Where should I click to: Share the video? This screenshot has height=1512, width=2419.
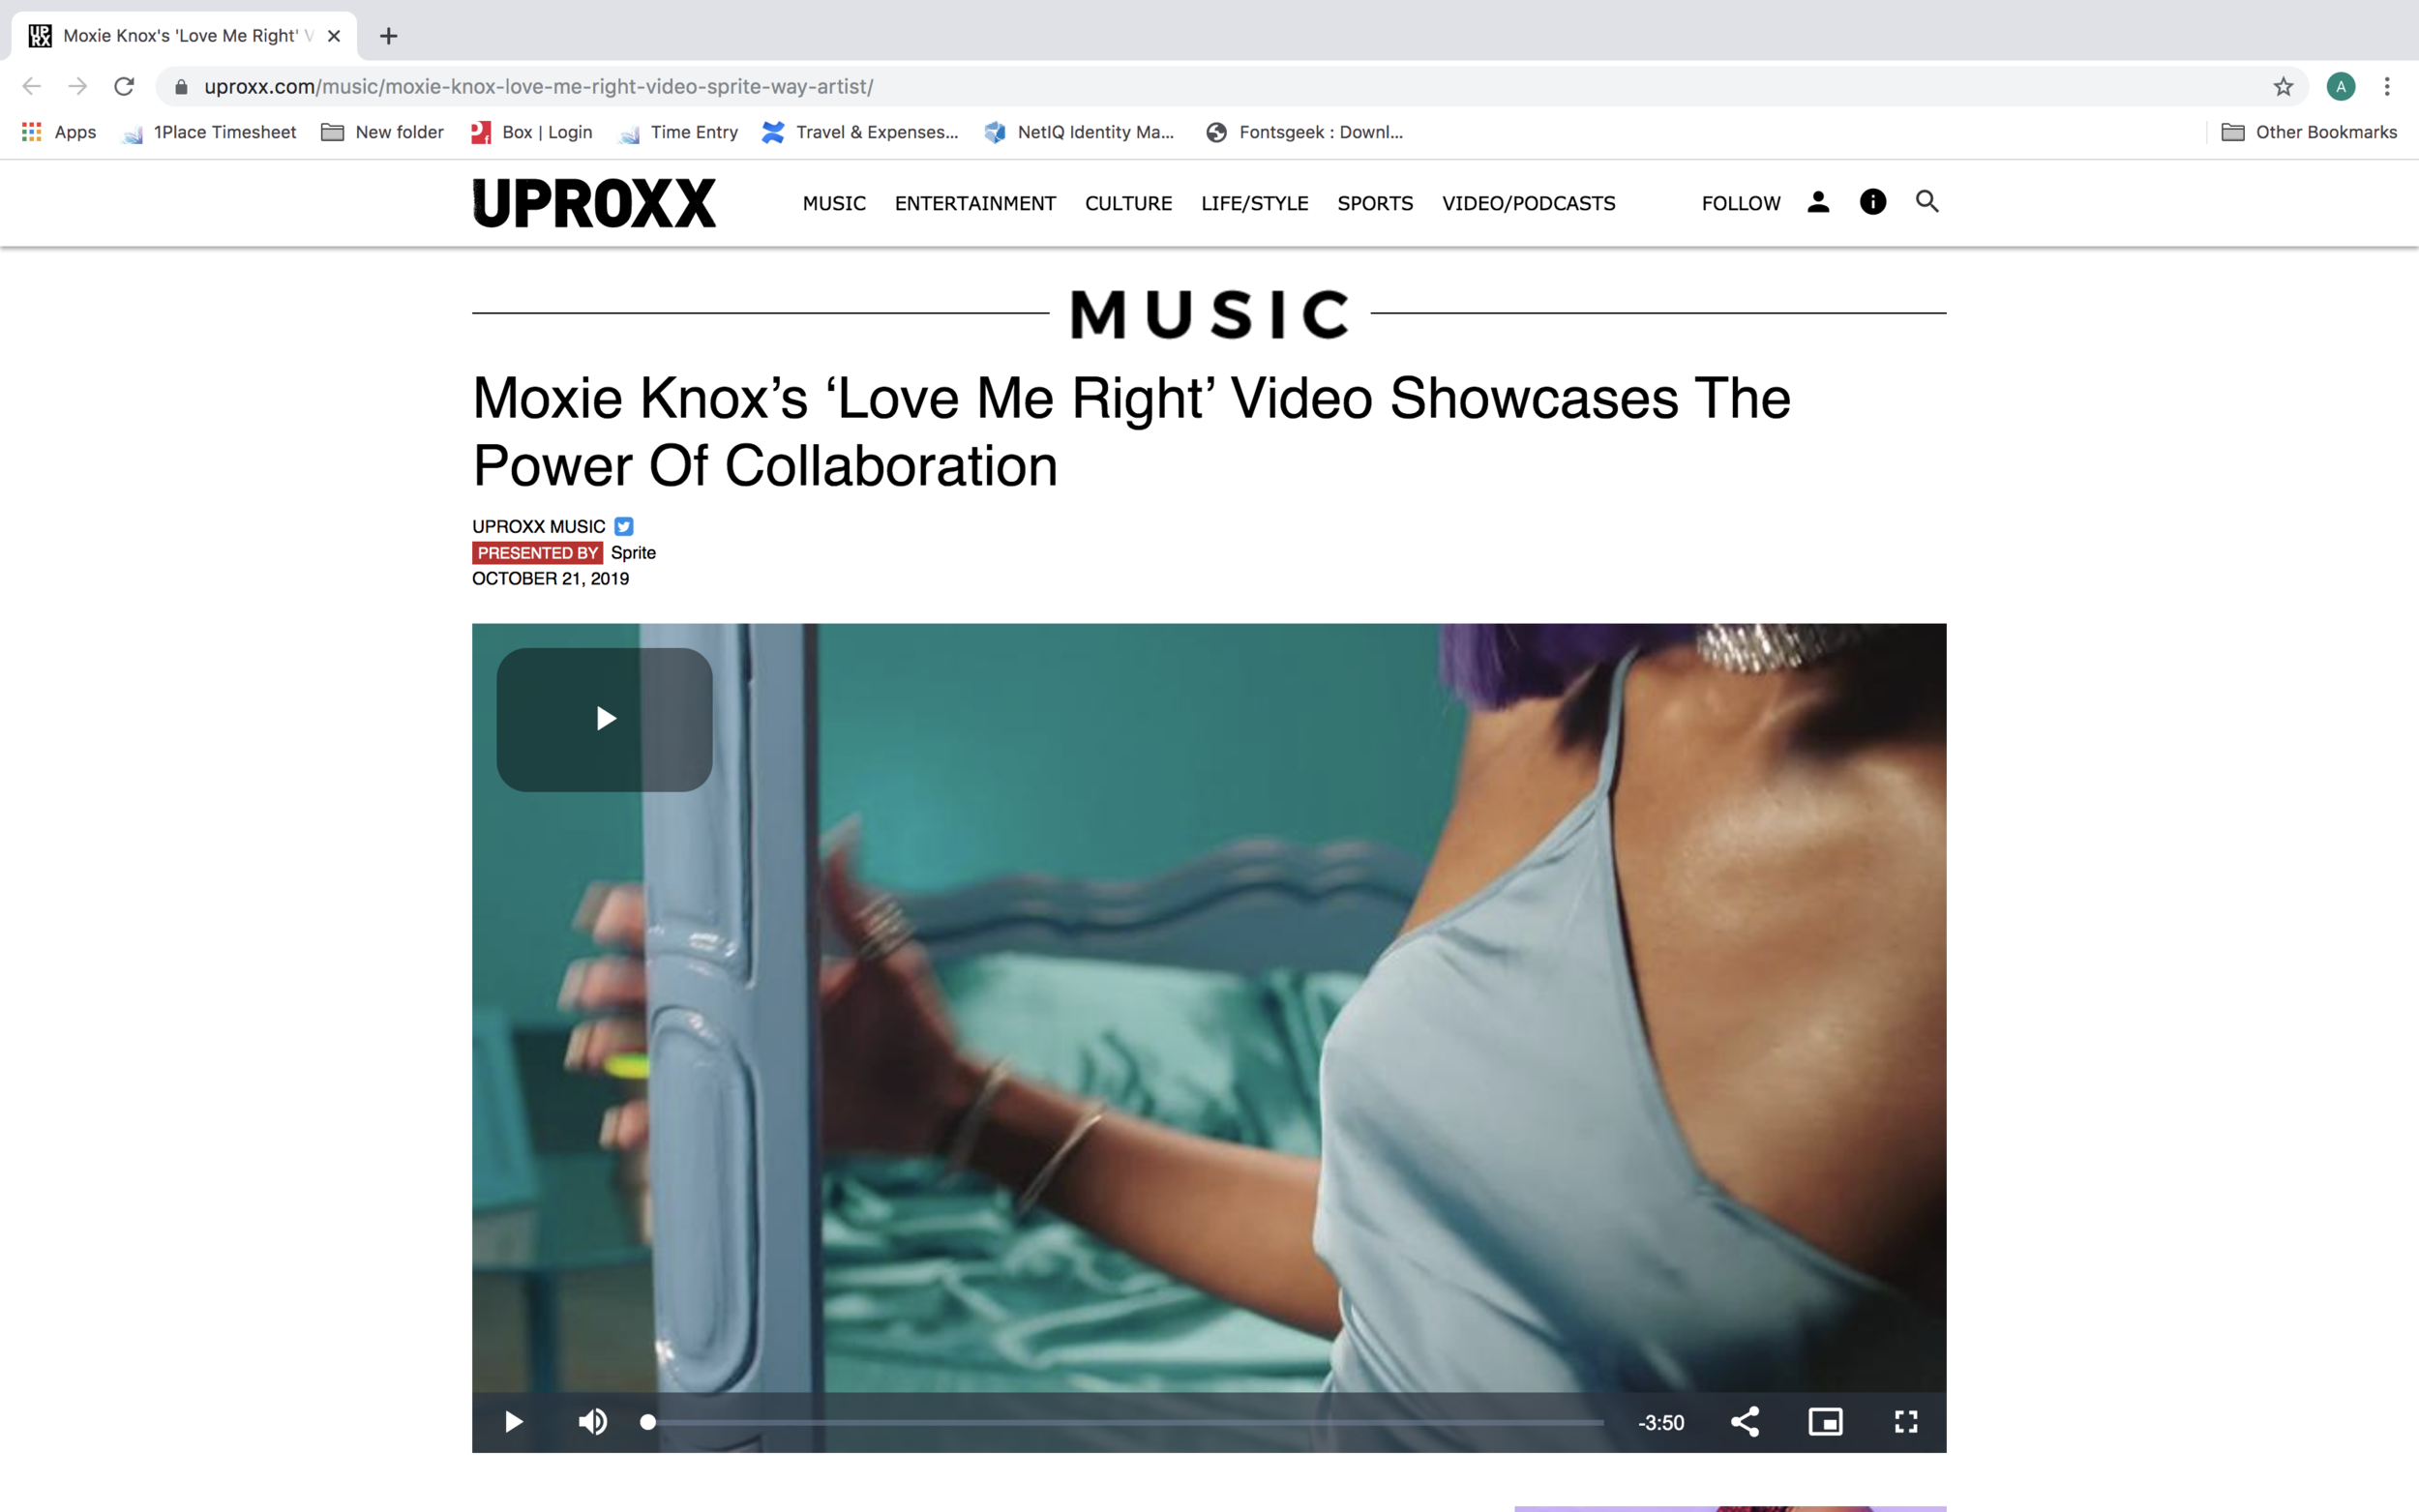pos(1745,1422)
